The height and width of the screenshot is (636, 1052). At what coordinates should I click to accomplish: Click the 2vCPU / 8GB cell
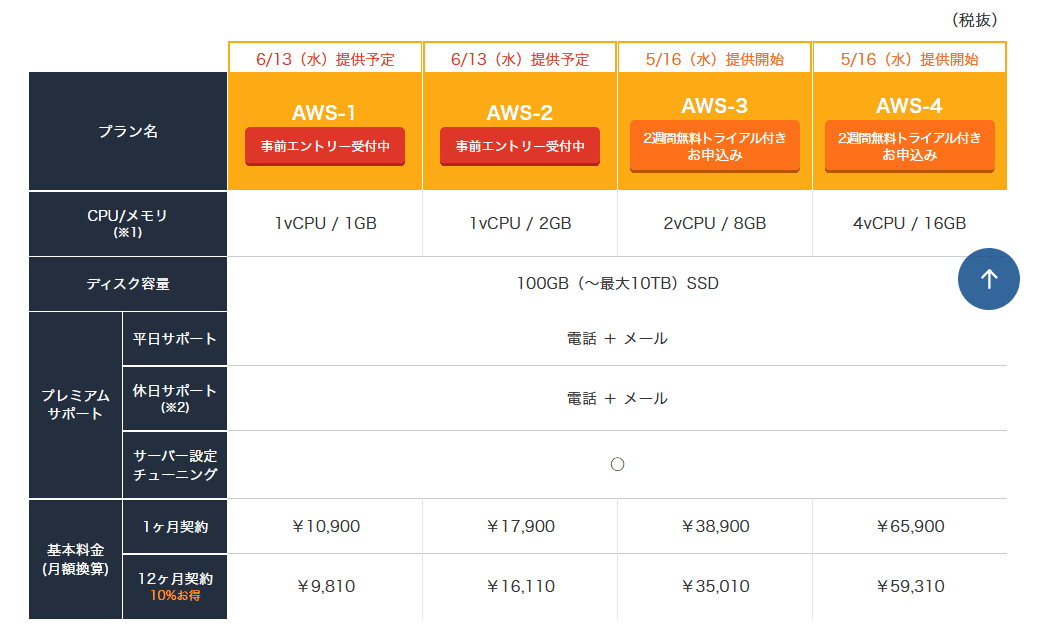tap(715, 223)
